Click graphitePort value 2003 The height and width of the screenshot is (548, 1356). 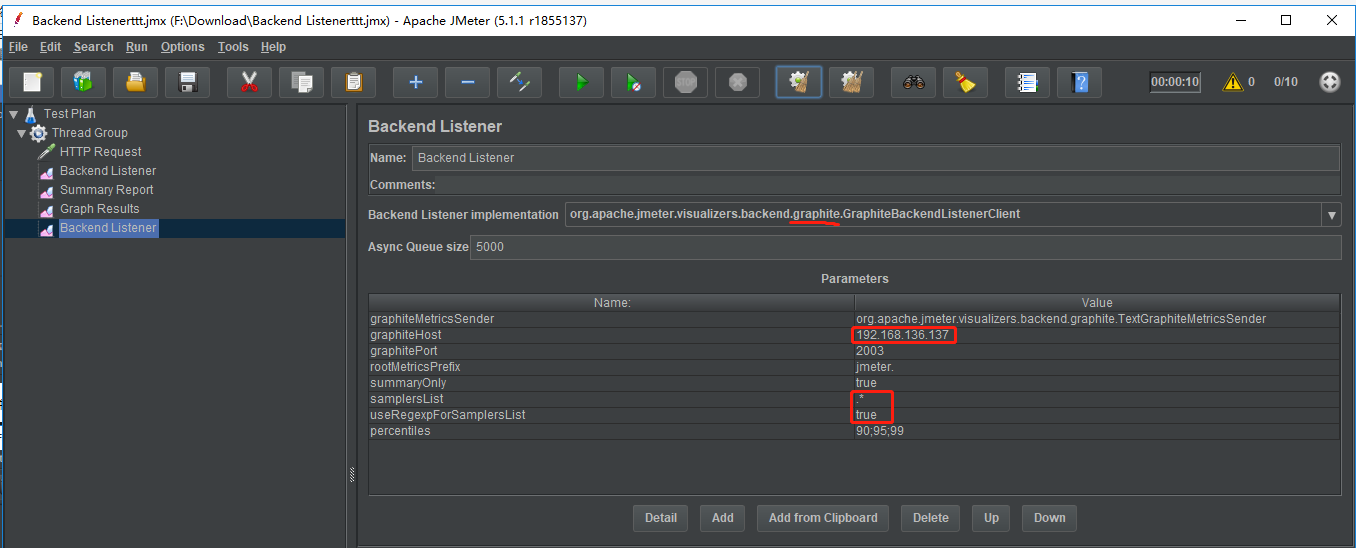tap(1097, 351)
